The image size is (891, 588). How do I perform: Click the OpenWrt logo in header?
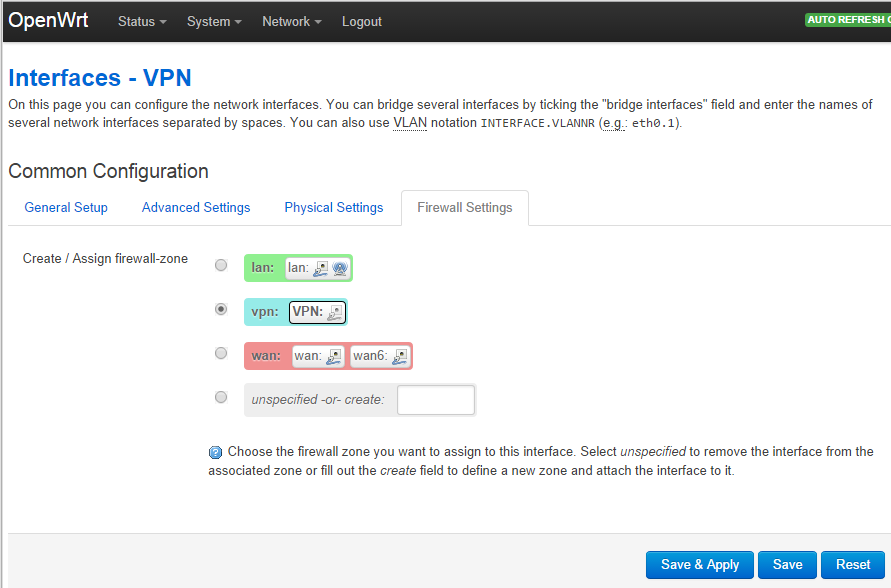click(x=49, y=21)
